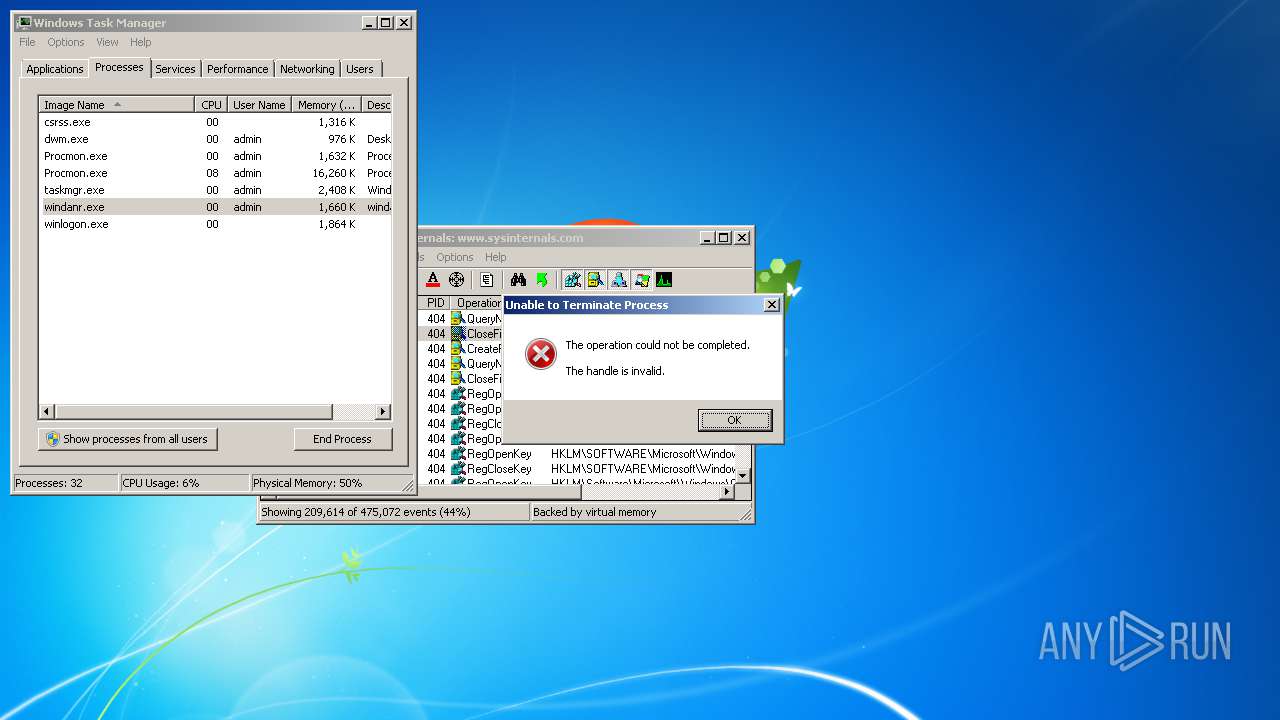This screenshot has width=1280, height=720.
Task: Click the RegCloseKey operation text in Process Monitor
Action: pos(499,469)
